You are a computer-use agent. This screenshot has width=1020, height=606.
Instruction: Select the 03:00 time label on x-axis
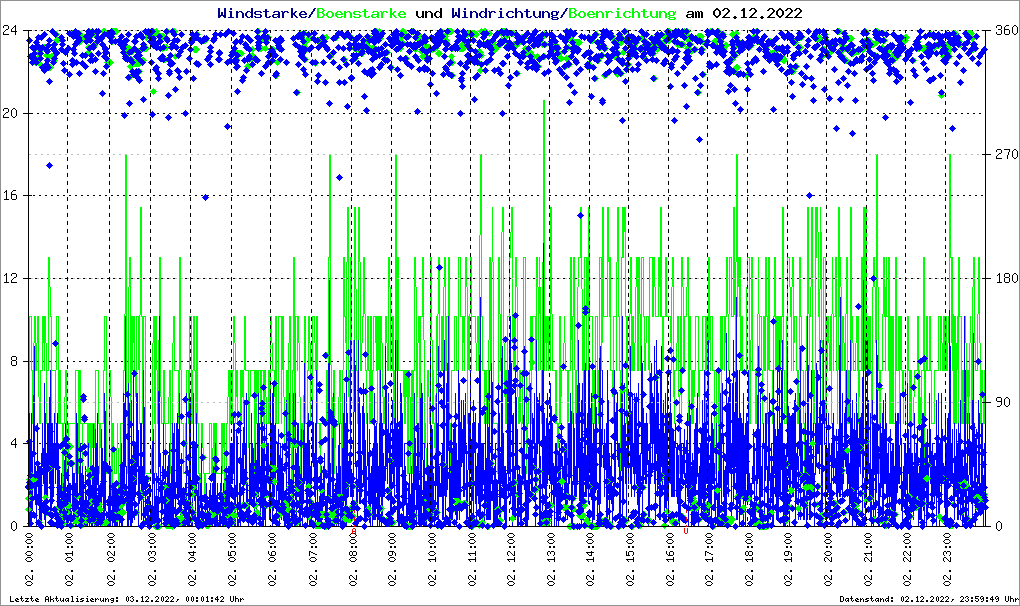(x=152, y=557)
